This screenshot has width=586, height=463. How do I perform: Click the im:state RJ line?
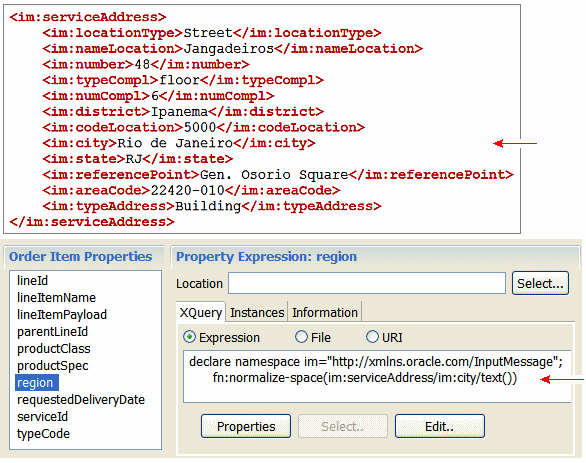[138, 159]
